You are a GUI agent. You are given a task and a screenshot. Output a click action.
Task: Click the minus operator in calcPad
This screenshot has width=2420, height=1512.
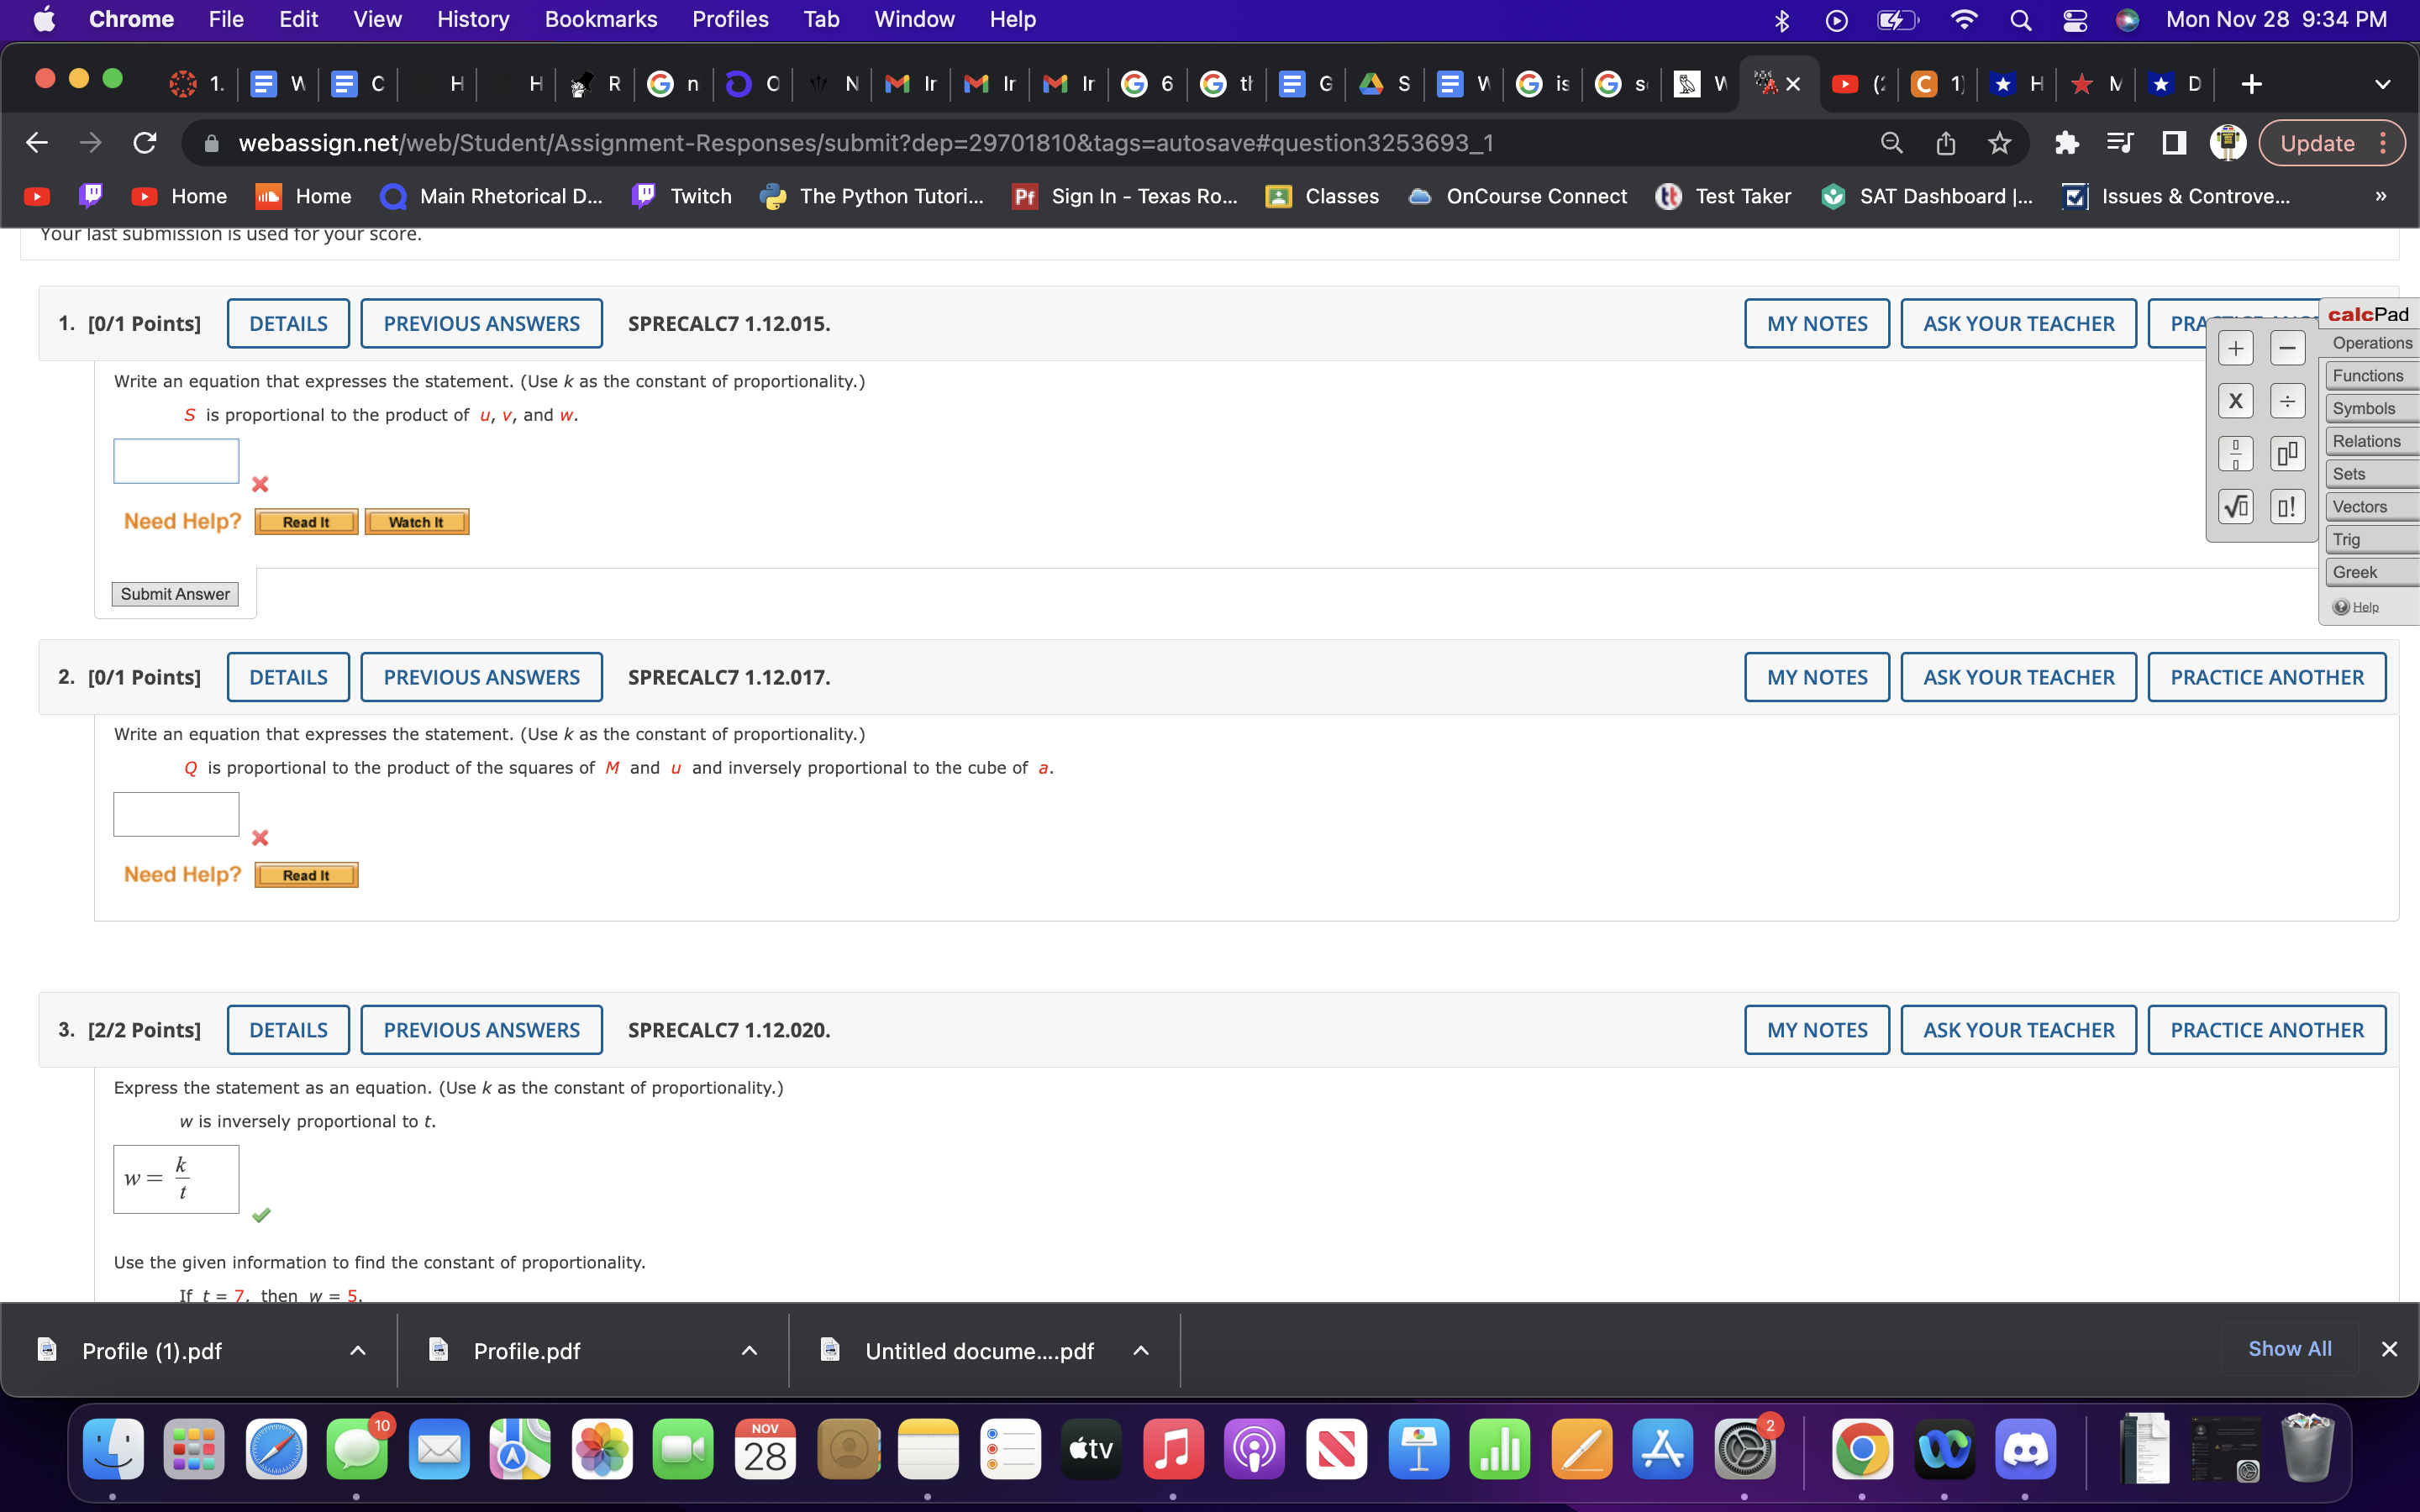[2288, 347]
